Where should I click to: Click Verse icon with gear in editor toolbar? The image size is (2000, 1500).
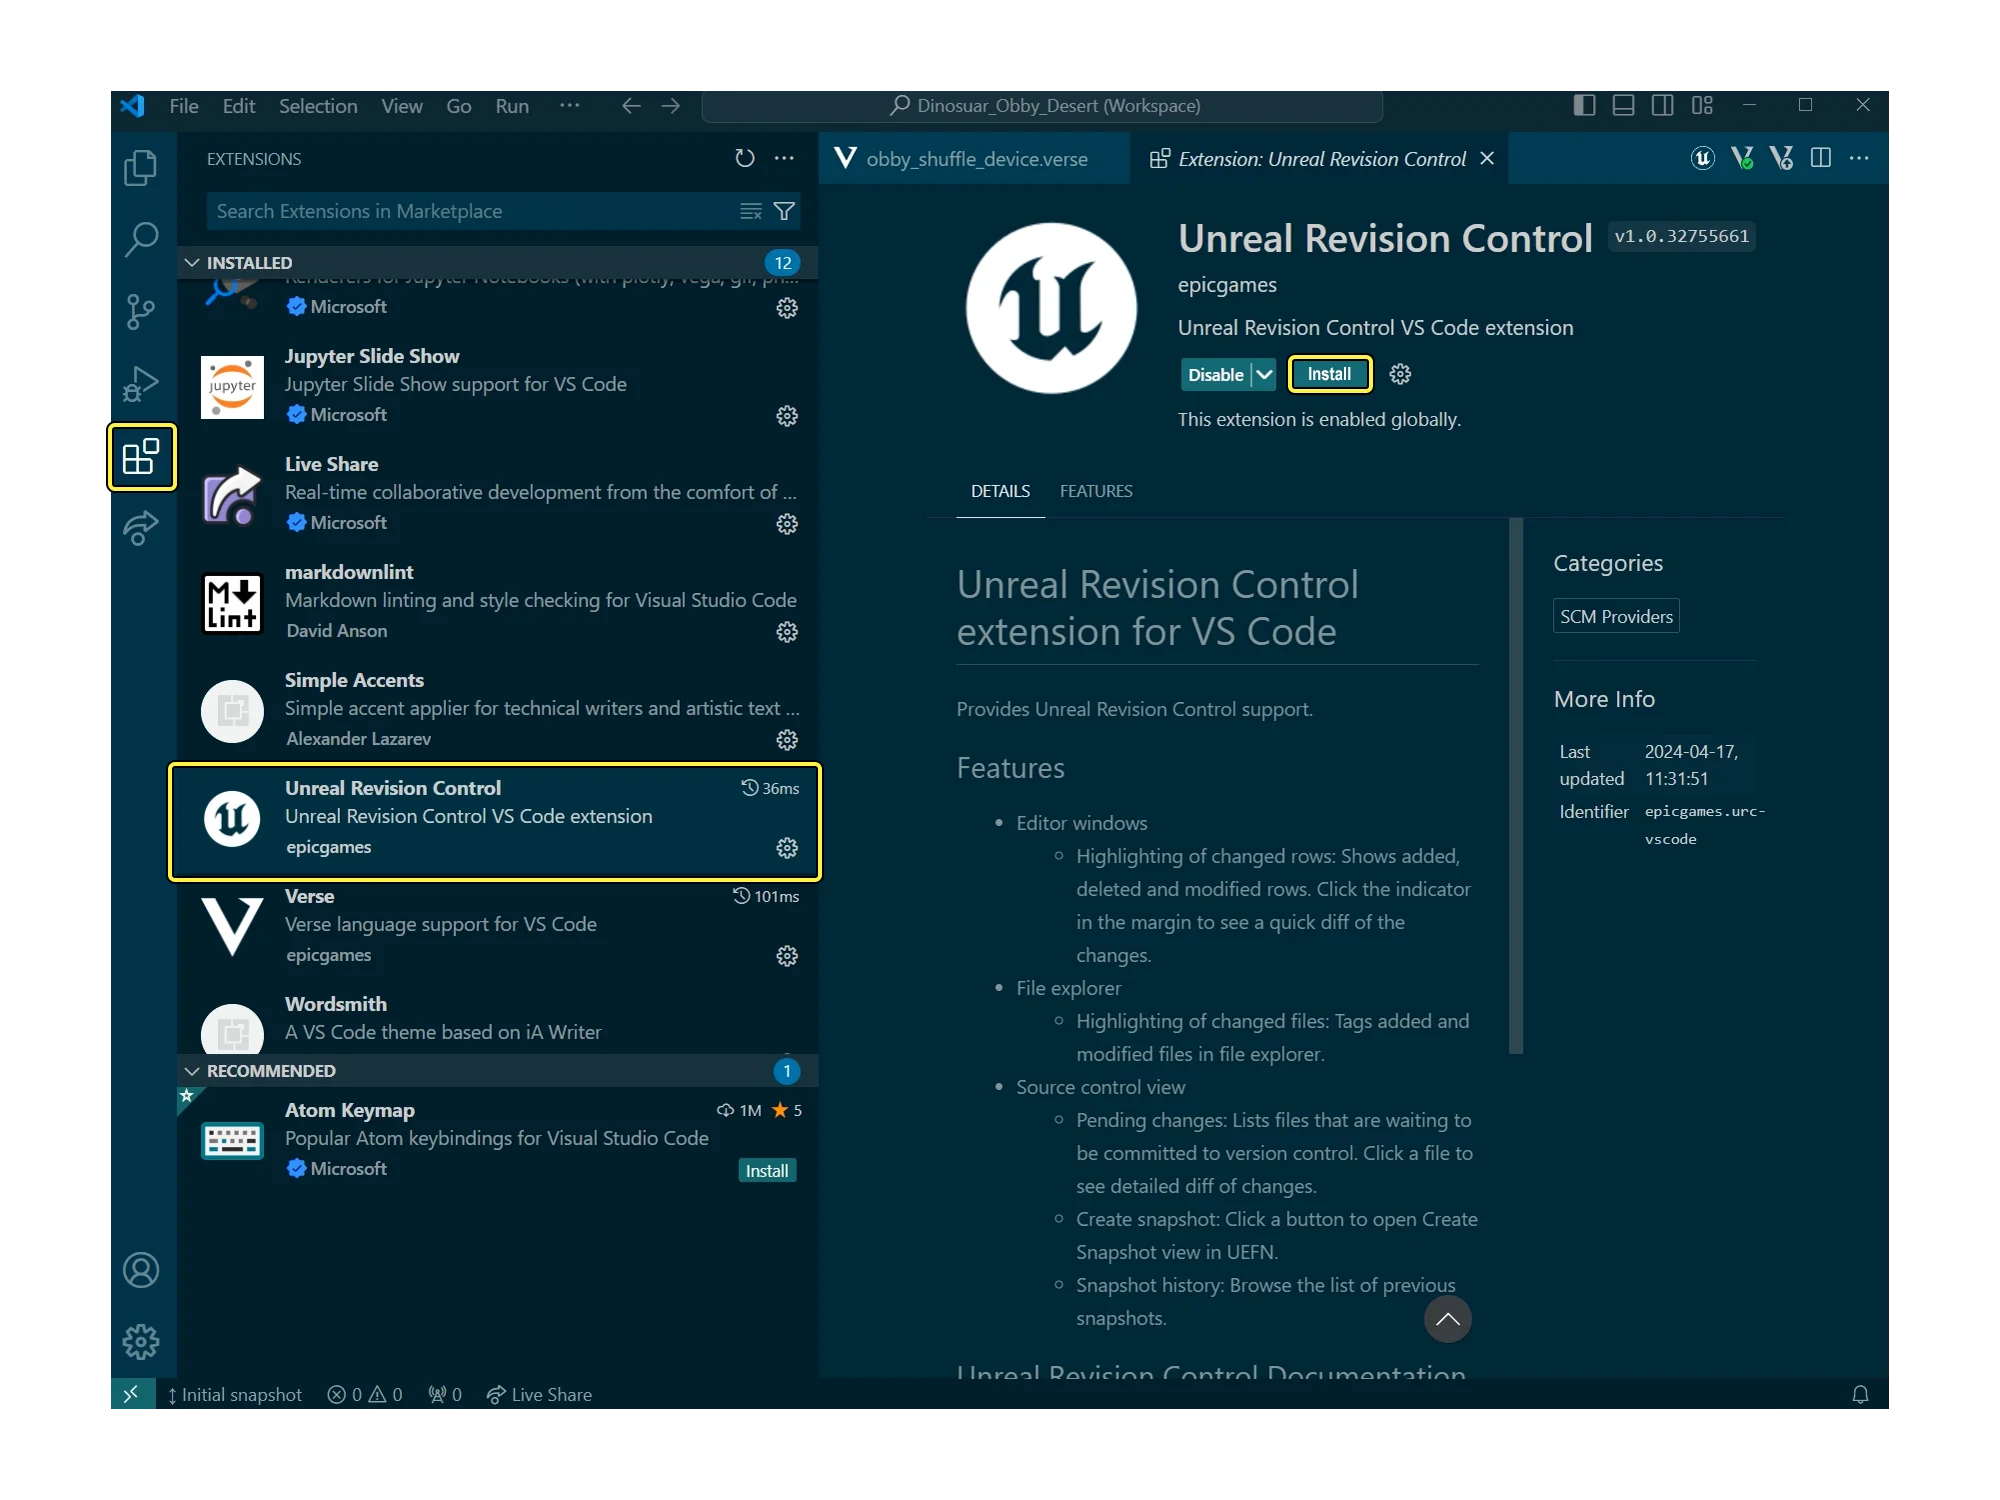click(1781, 158)
